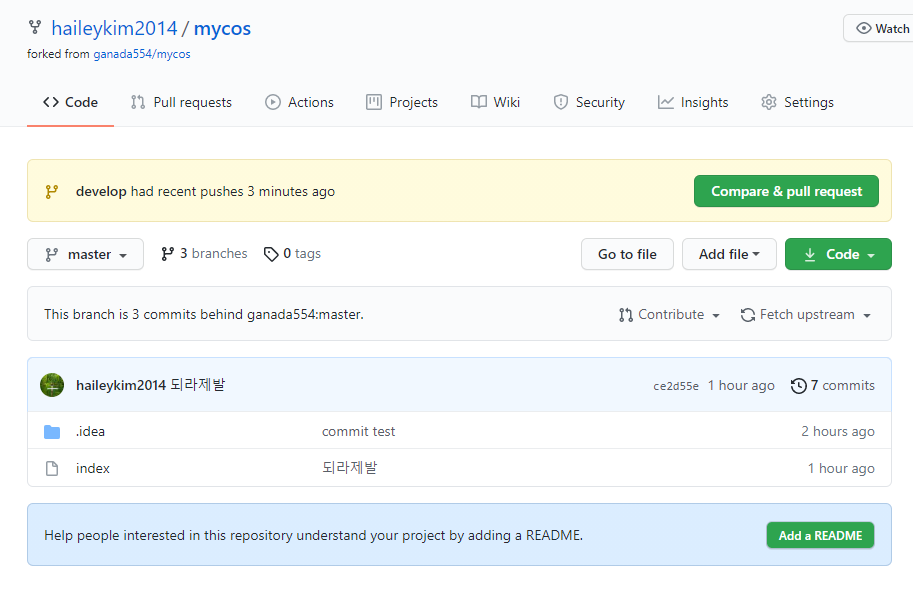Open the .idea folder name
913x604 pixels.
click(x=90, y=432)
